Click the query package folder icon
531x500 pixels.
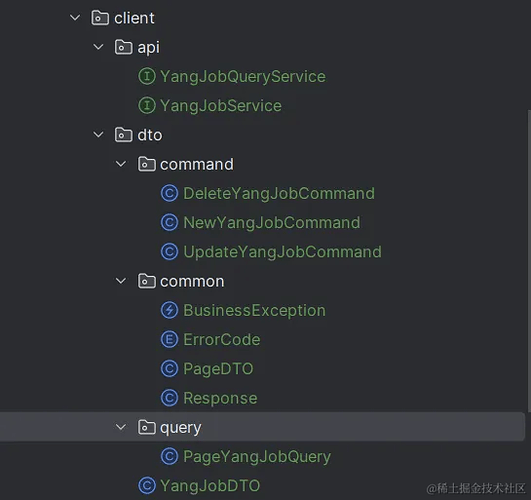(147, 427)
